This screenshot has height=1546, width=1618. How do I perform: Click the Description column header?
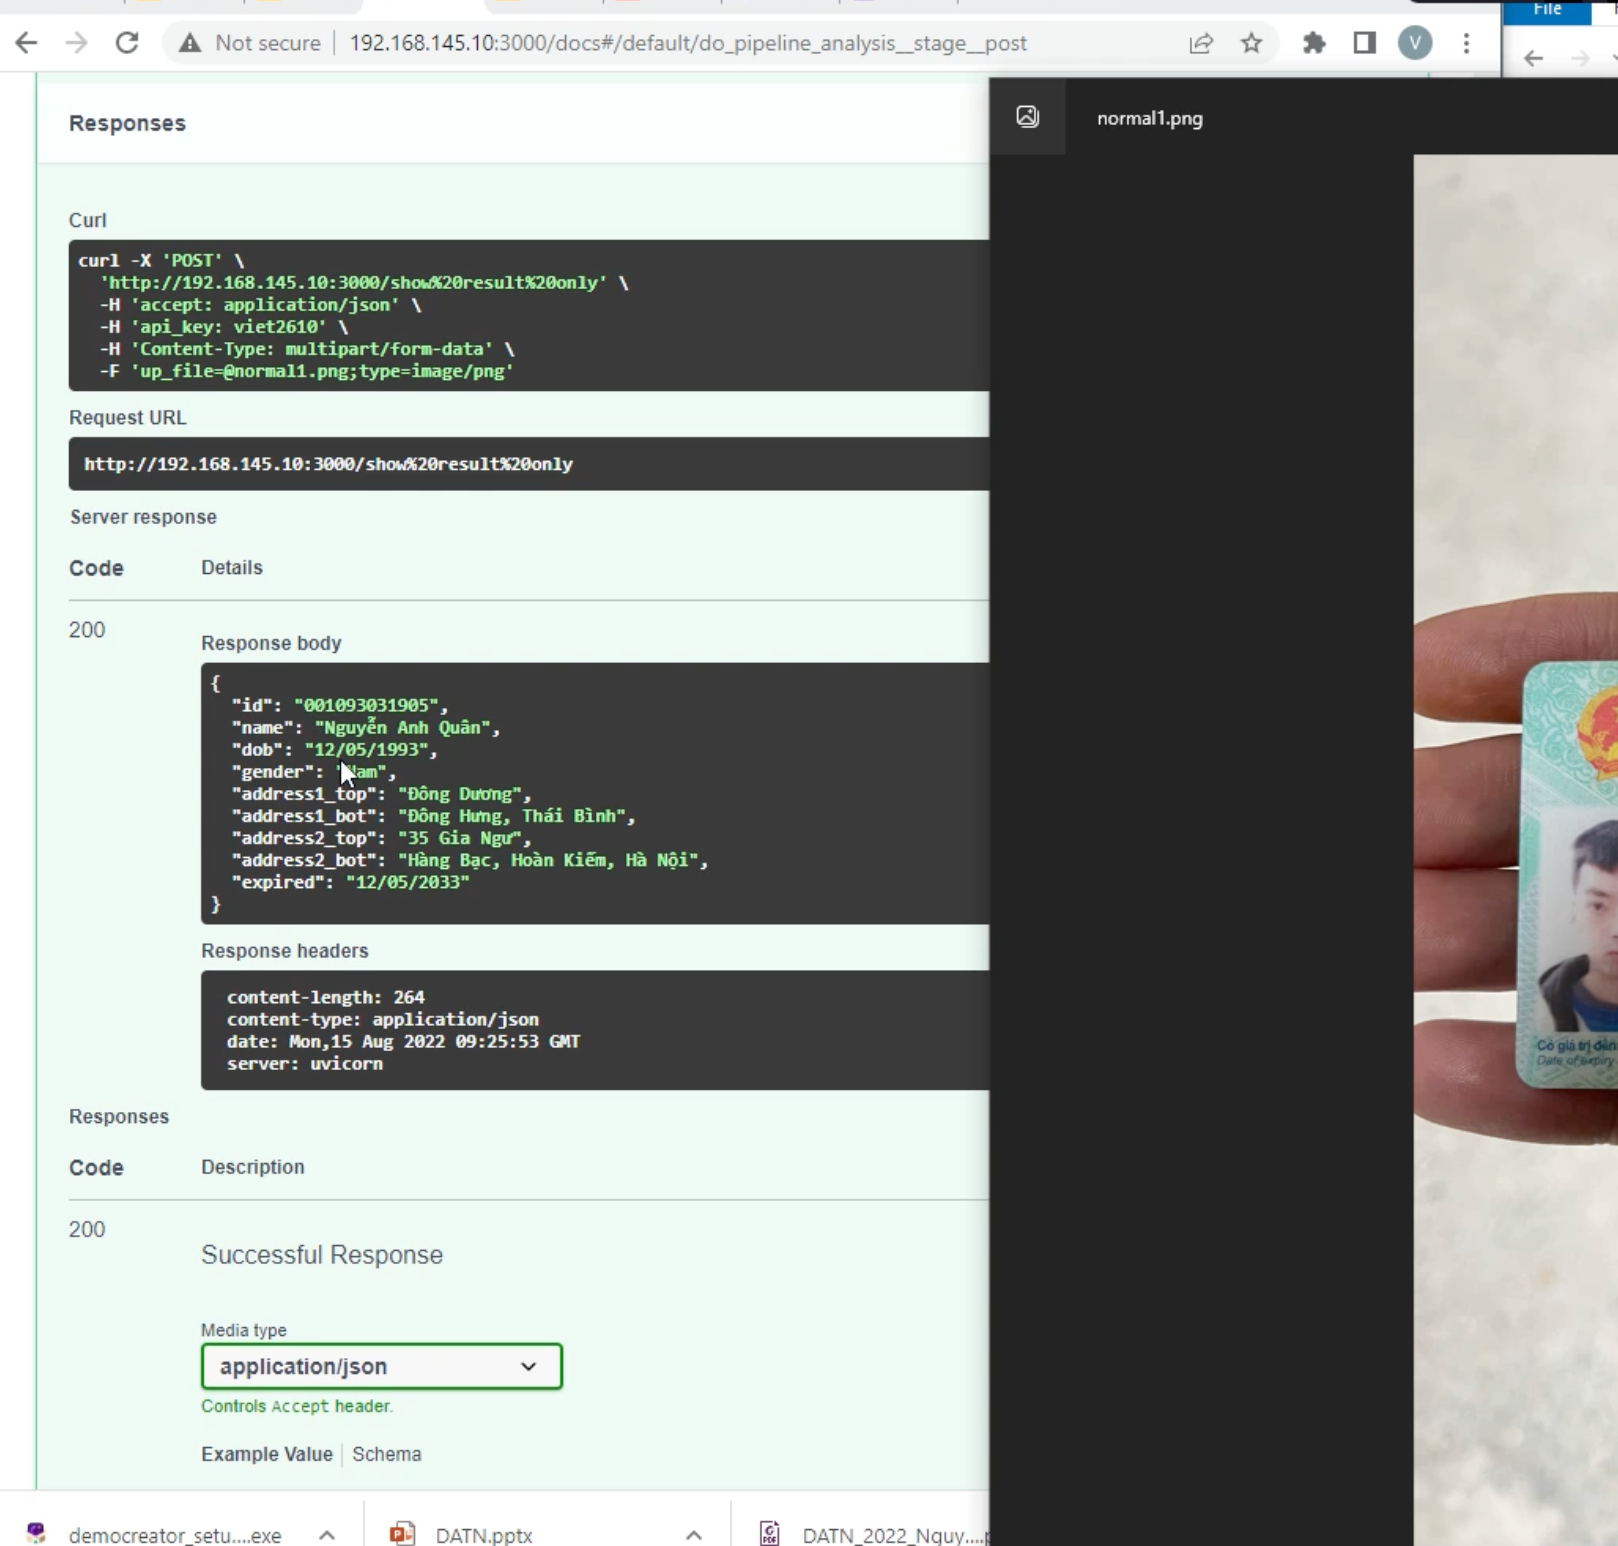point(253,1167)
